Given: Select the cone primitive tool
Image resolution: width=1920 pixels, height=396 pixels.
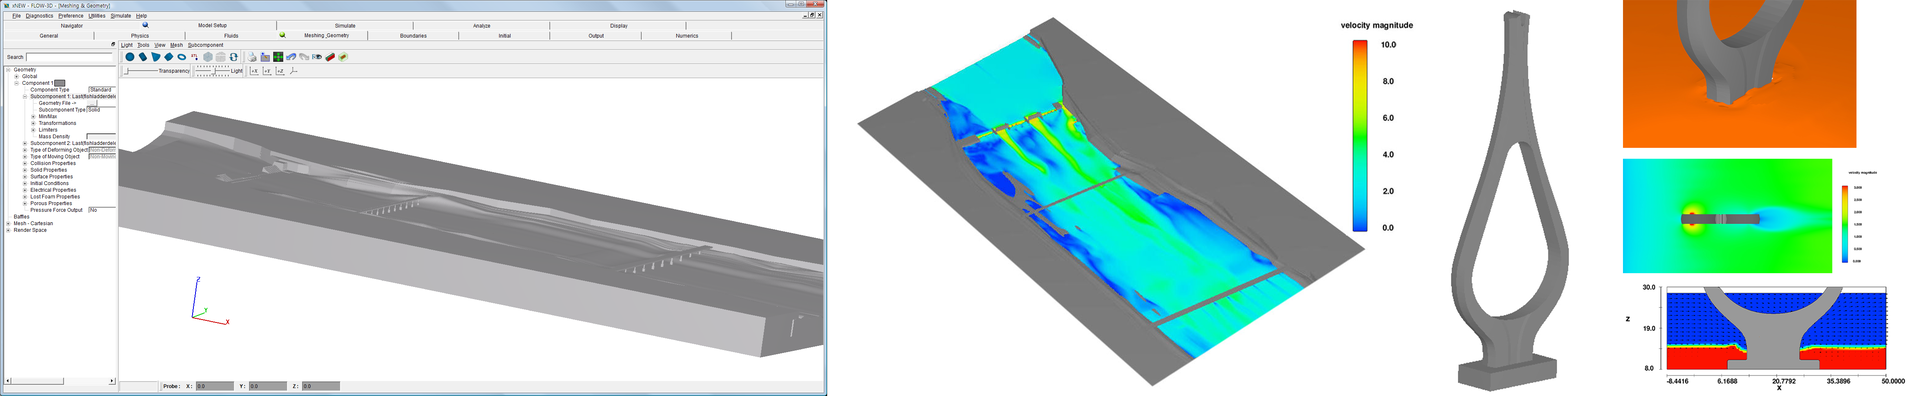Looking at the screenshot, I should [x=156, y=57].
